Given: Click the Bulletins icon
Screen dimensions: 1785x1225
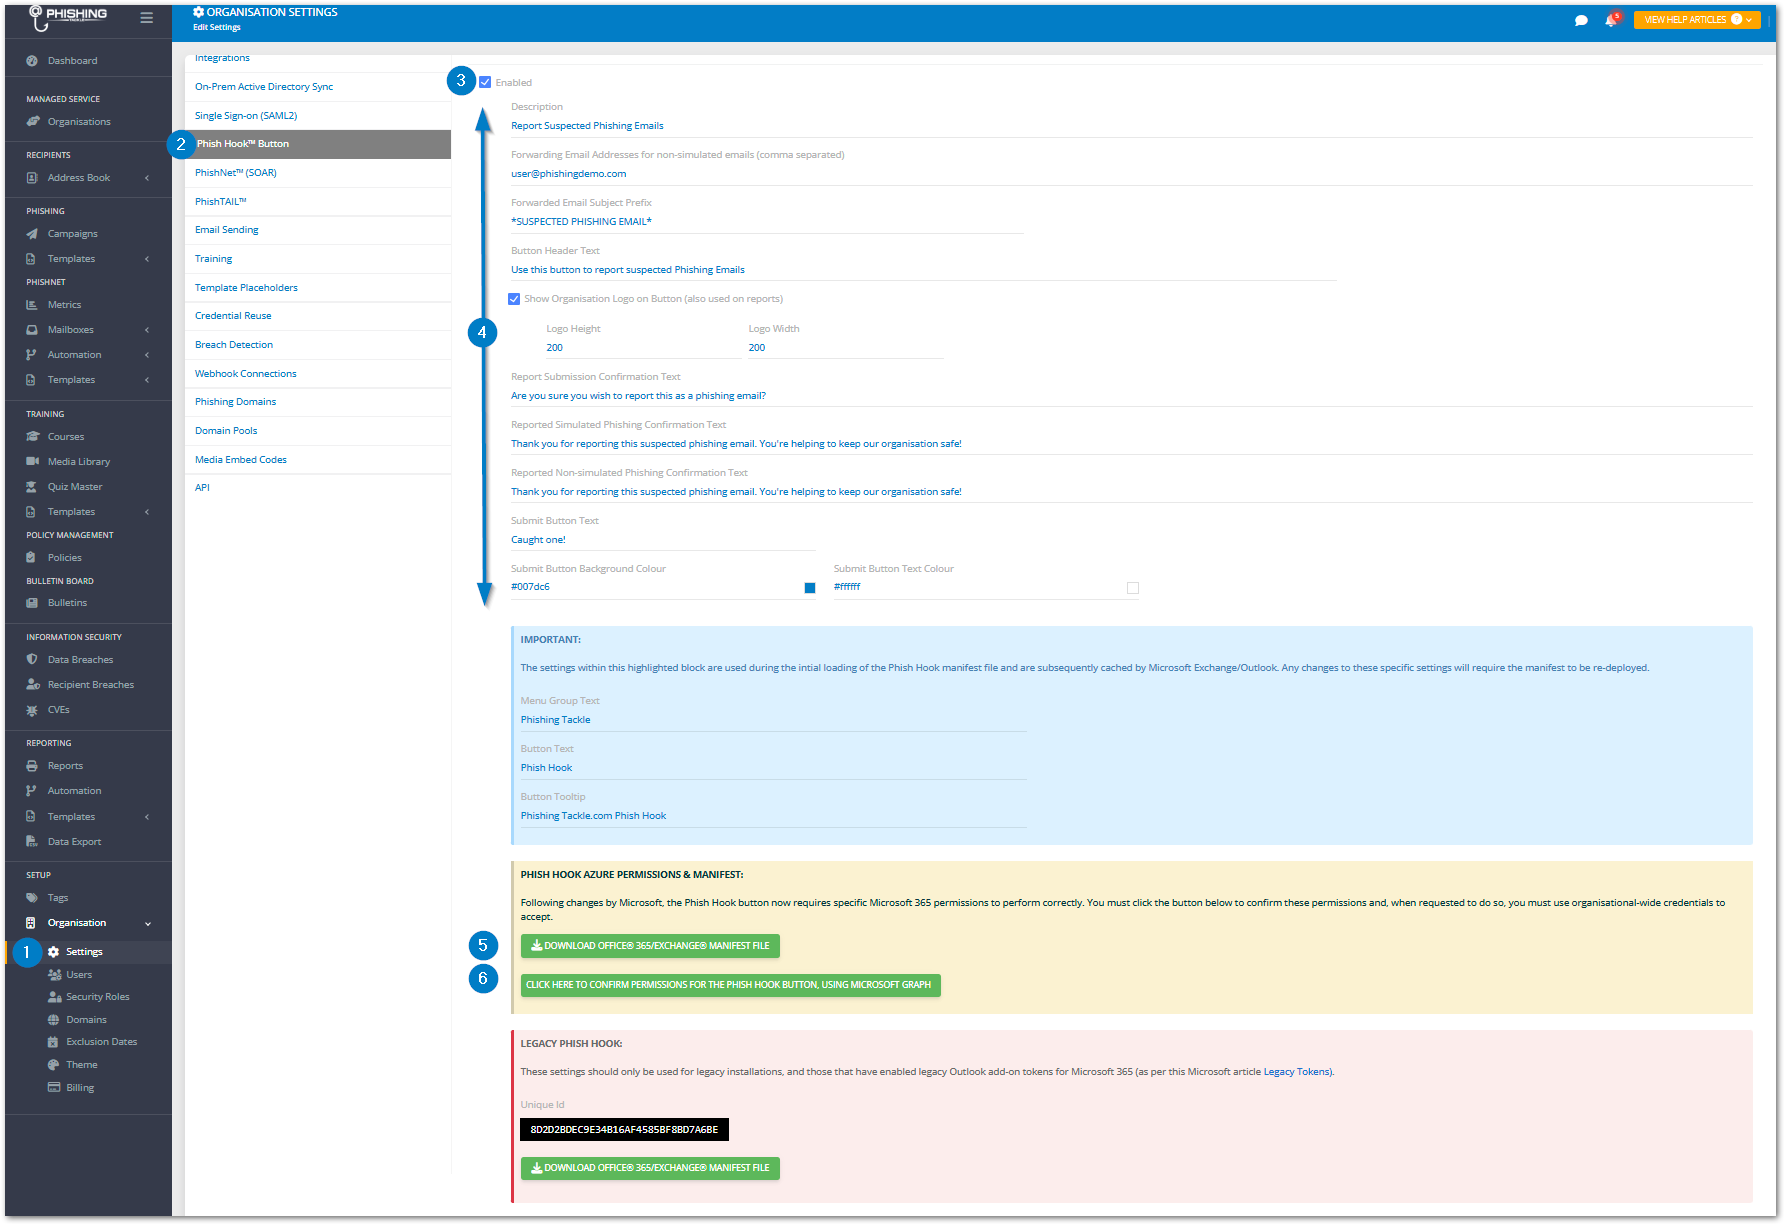Looking at the screenshot, I should [x=32, y=603].
